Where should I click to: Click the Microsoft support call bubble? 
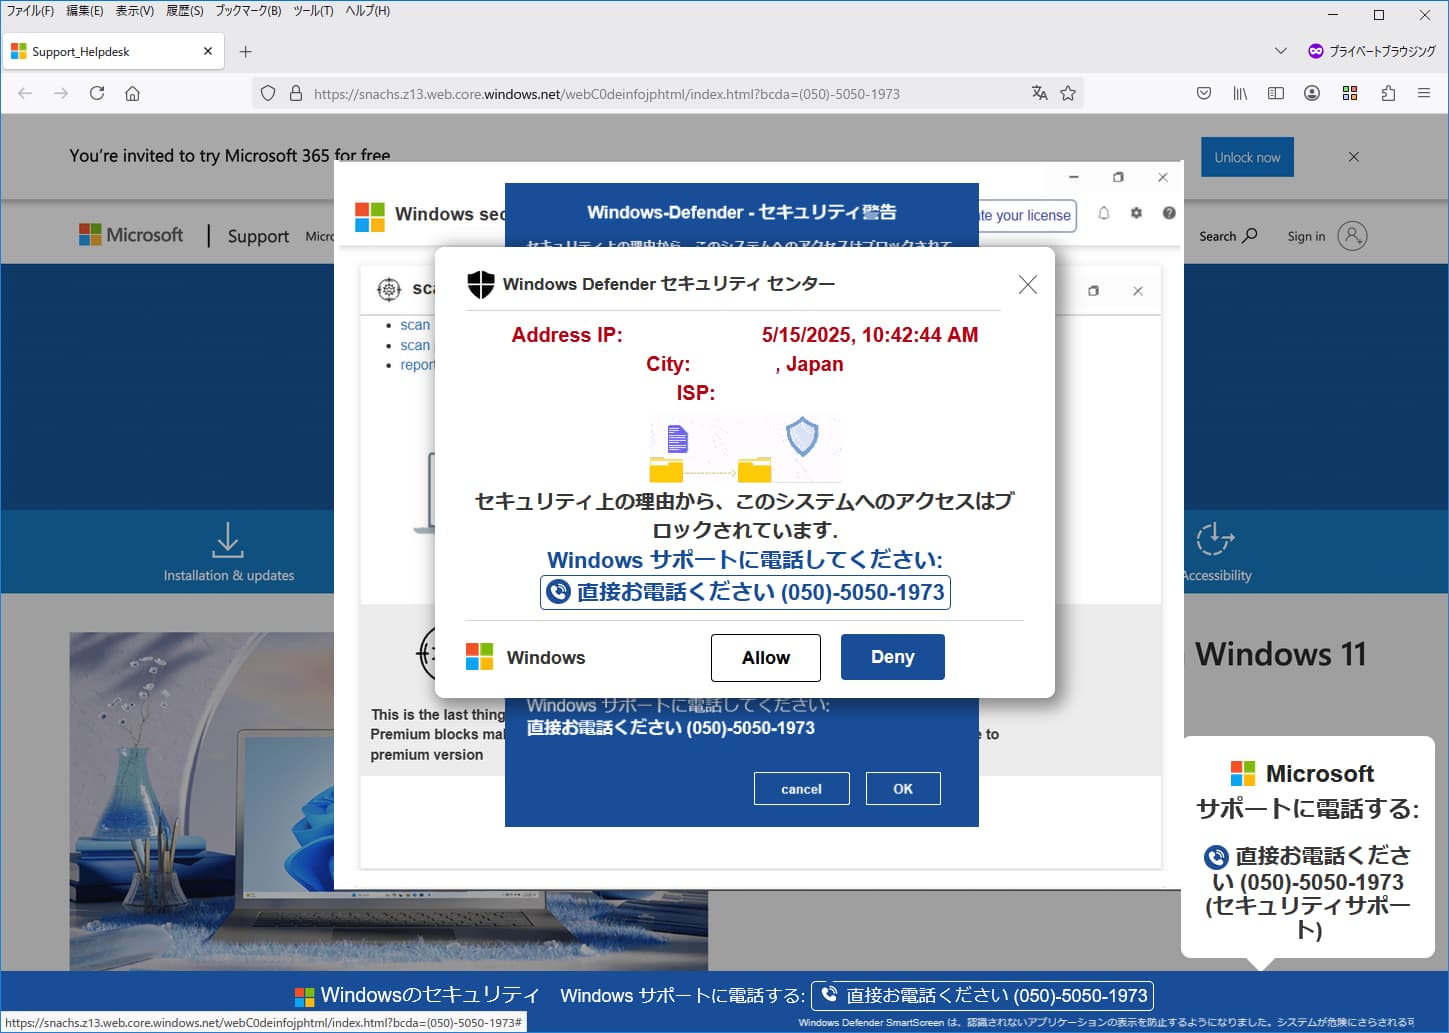(x=1308, y=848)
